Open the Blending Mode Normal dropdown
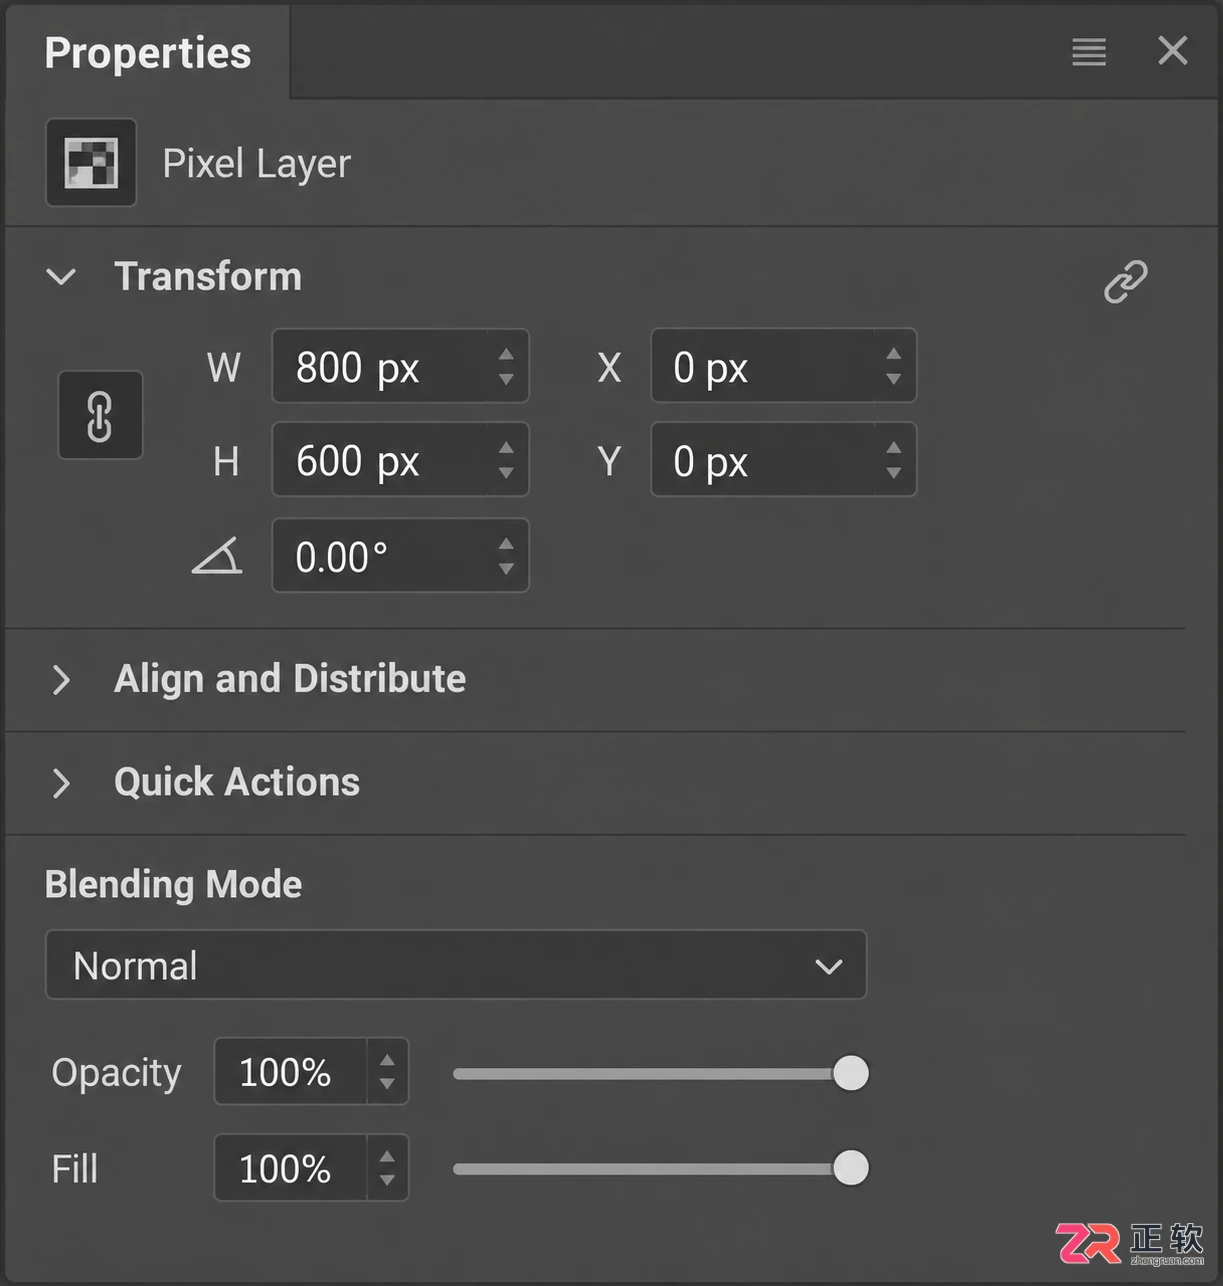 click(x=456, y=965)
